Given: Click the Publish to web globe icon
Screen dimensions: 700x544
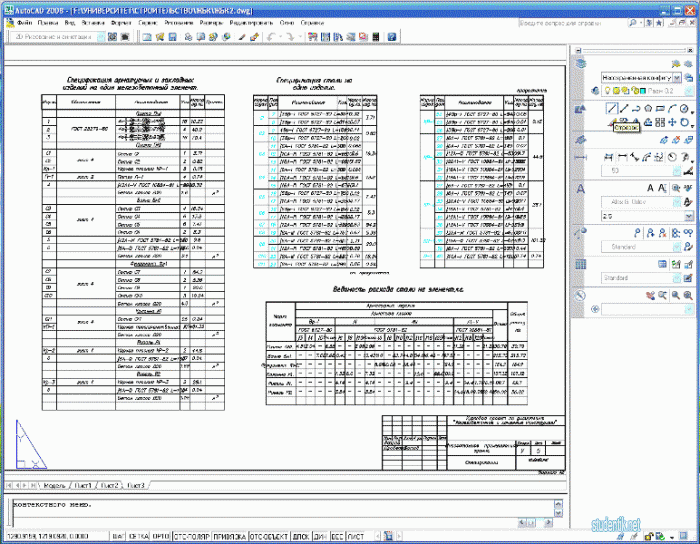Looking at the screenshot, I should pos(226,37).
